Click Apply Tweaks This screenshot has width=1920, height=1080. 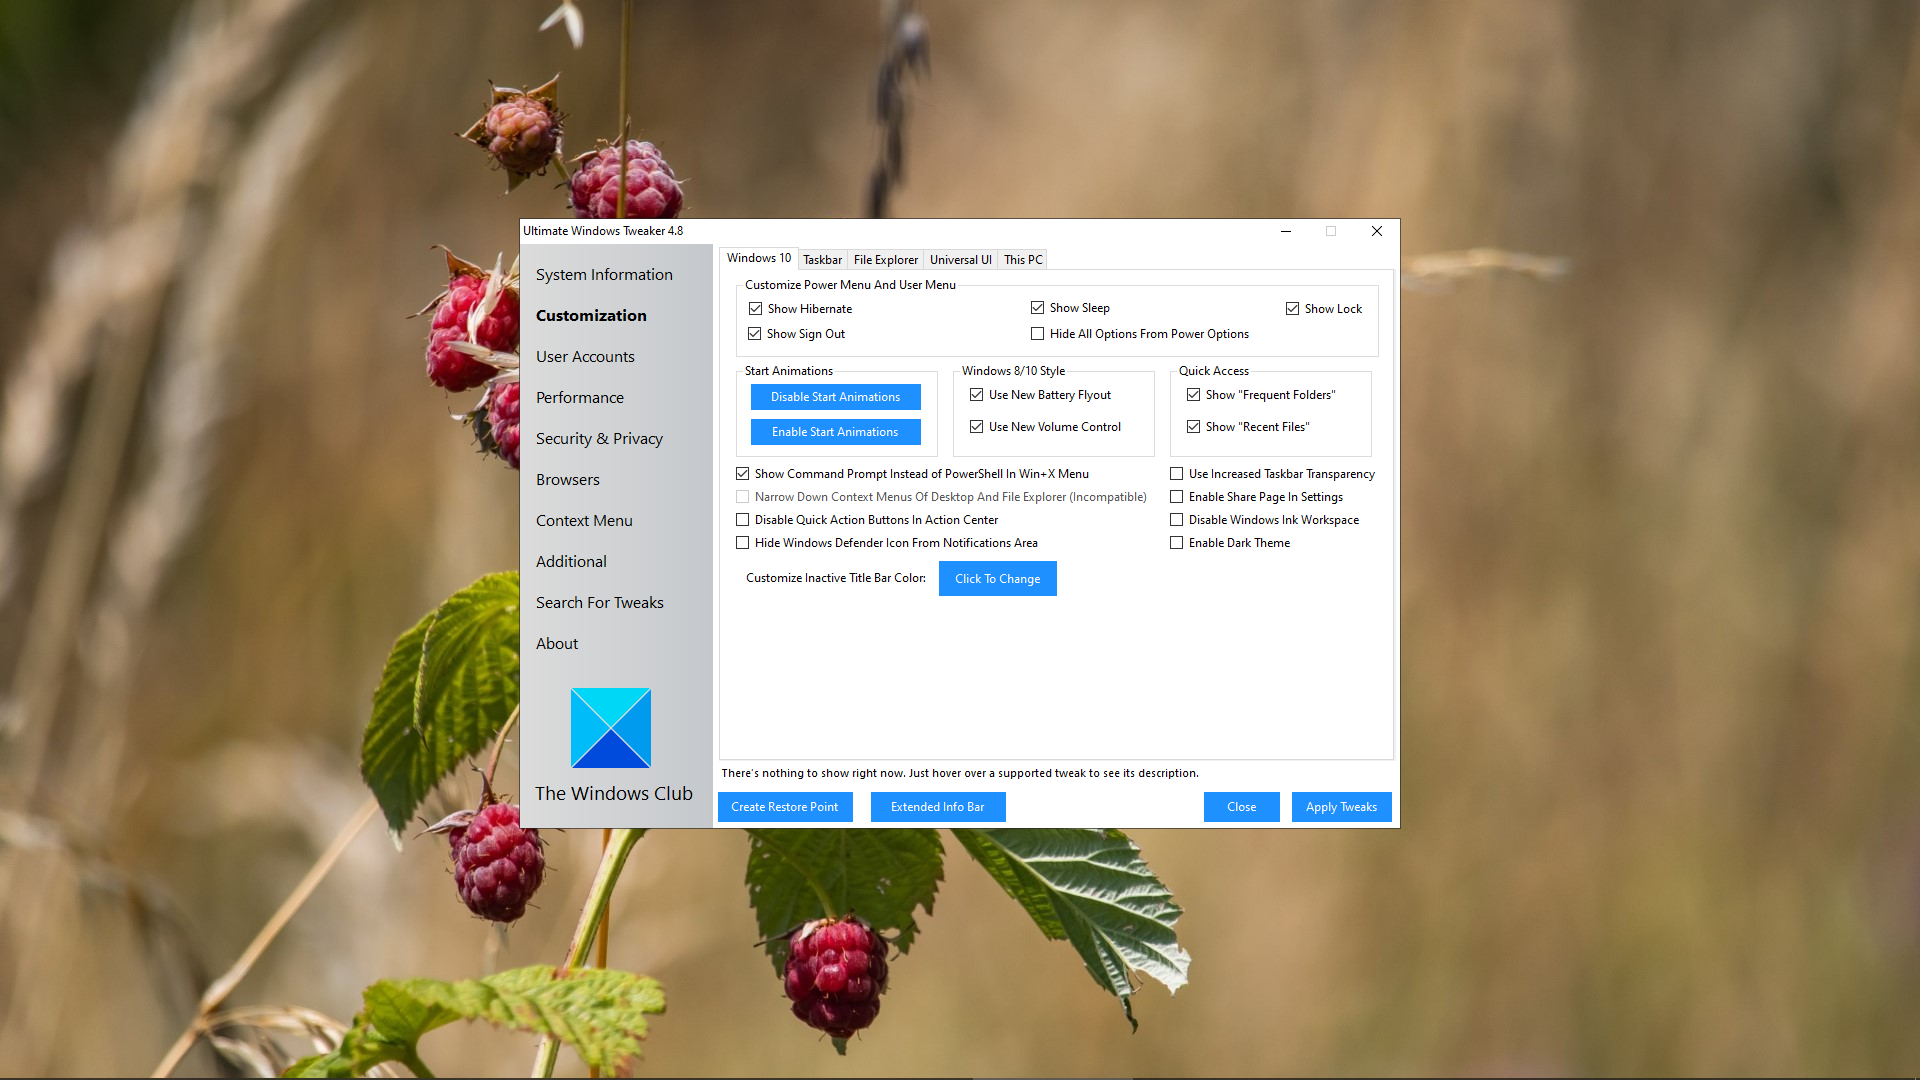tap(1341, 806)
